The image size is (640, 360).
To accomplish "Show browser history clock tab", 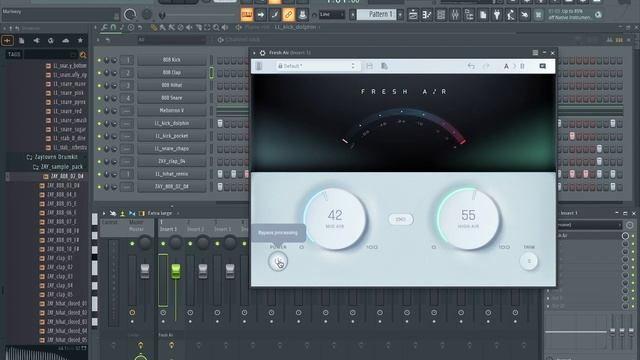I will point(51,40).
